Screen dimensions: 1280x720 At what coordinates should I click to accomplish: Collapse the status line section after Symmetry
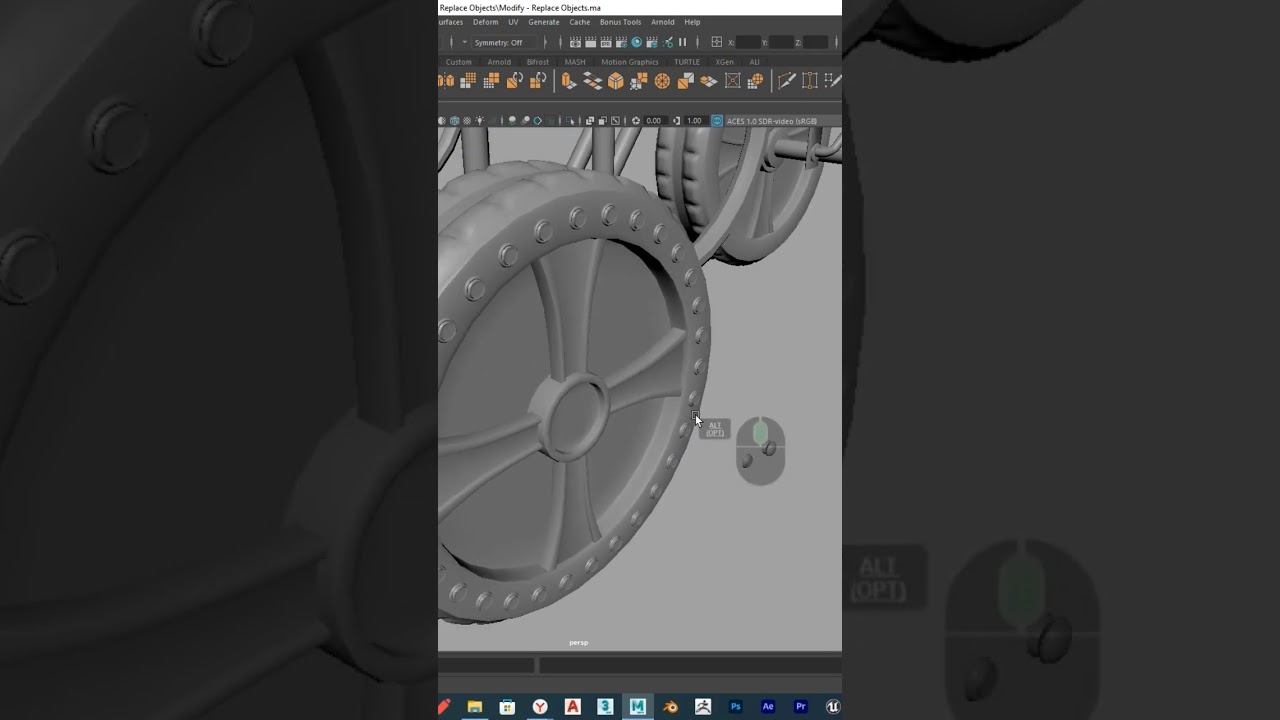tap(545, 42)
